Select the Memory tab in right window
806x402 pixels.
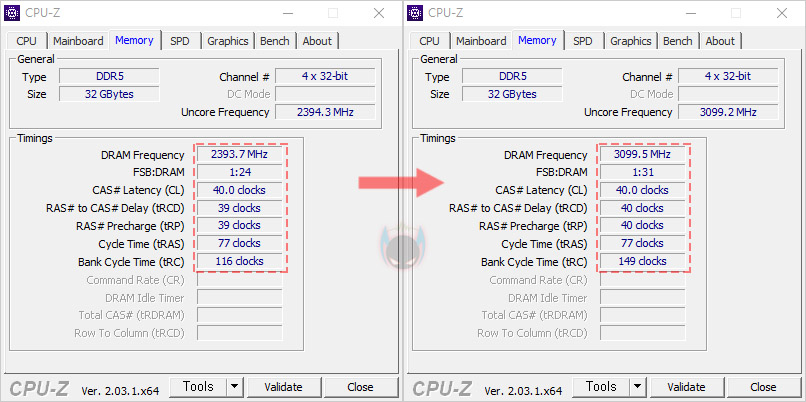[x=537, y=40]
